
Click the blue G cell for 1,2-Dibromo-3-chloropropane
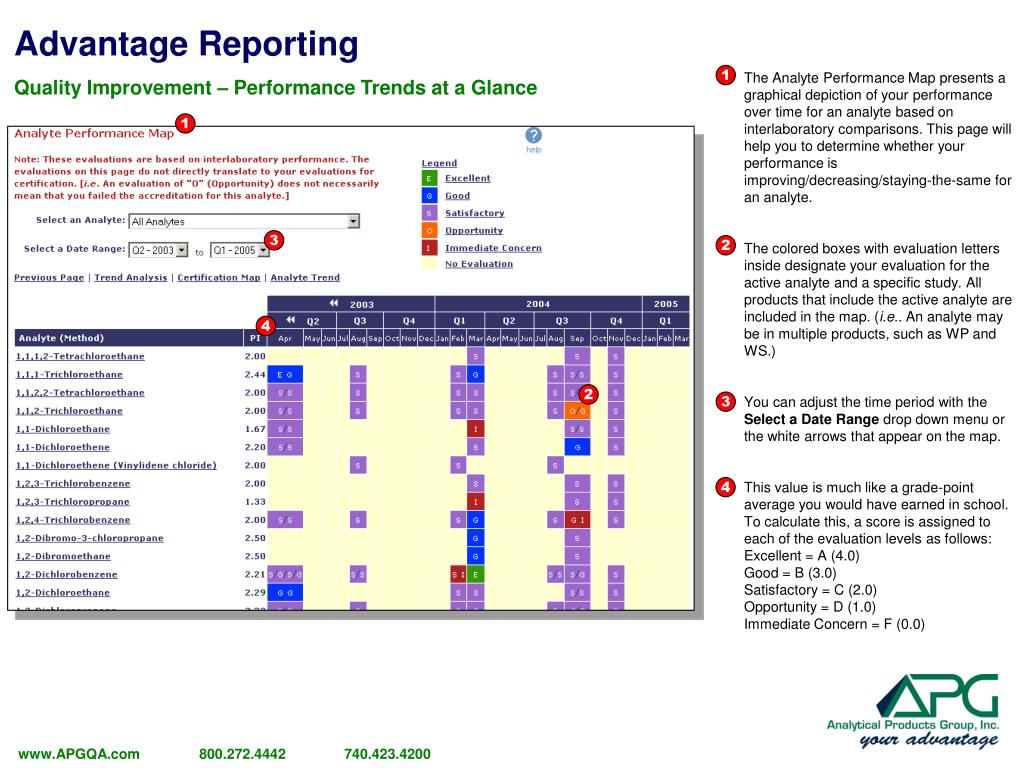[475, 538]
